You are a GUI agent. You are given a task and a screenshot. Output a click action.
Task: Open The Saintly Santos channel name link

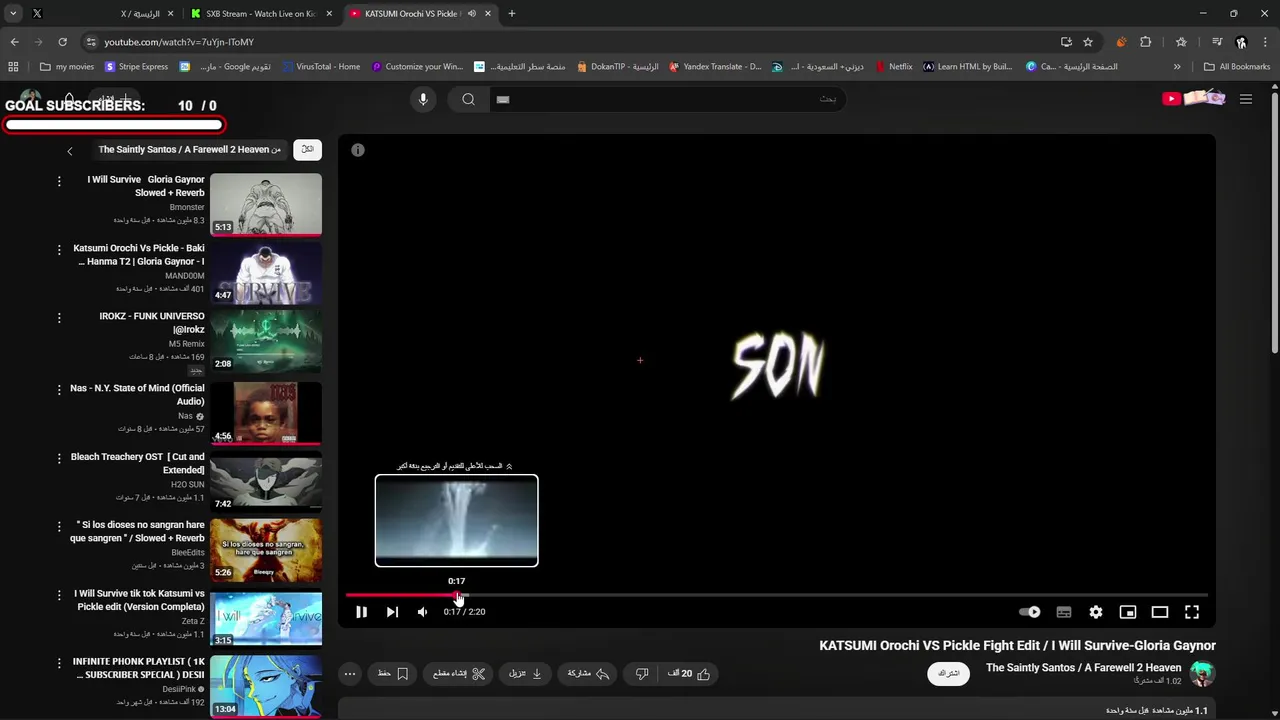(x=1083, y=668)
